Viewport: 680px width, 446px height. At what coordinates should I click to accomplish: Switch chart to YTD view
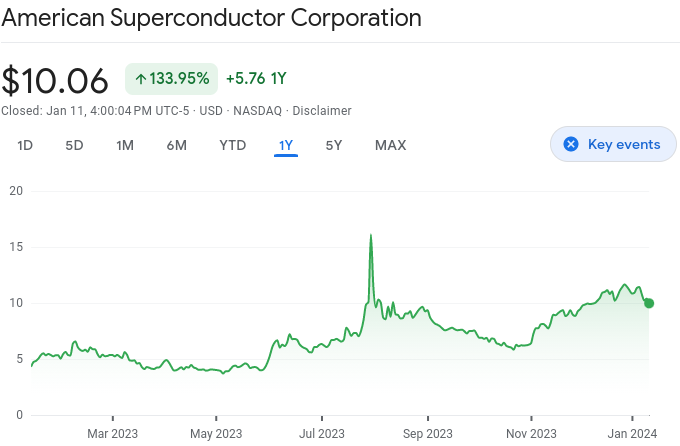tap(233, 145)
